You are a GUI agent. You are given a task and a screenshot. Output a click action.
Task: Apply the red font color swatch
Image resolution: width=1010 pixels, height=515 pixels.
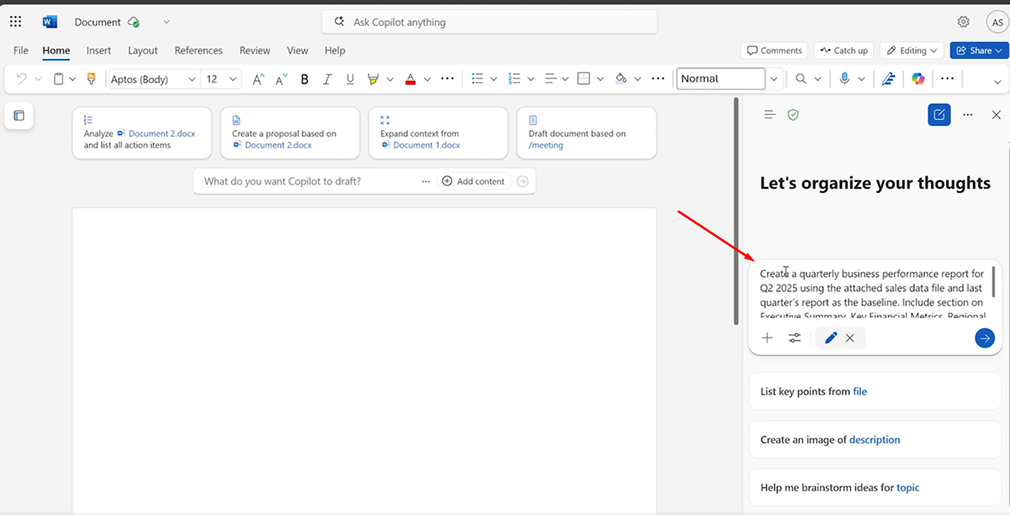[410, 79]
